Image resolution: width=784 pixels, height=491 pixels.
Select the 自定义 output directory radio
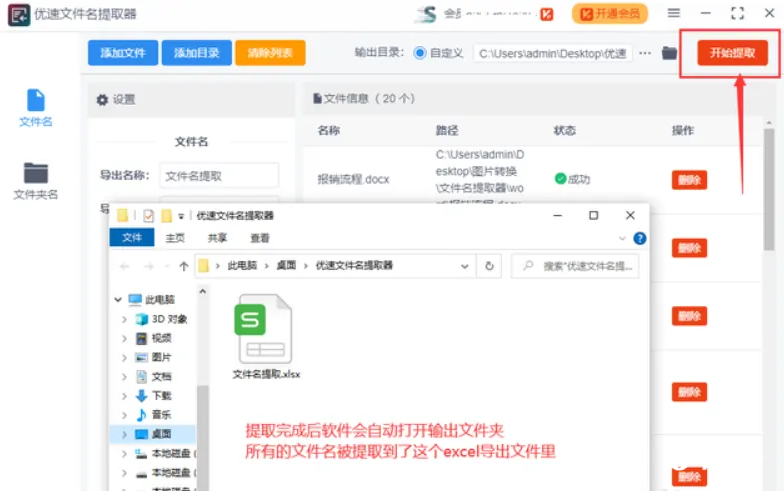(420, 53)
